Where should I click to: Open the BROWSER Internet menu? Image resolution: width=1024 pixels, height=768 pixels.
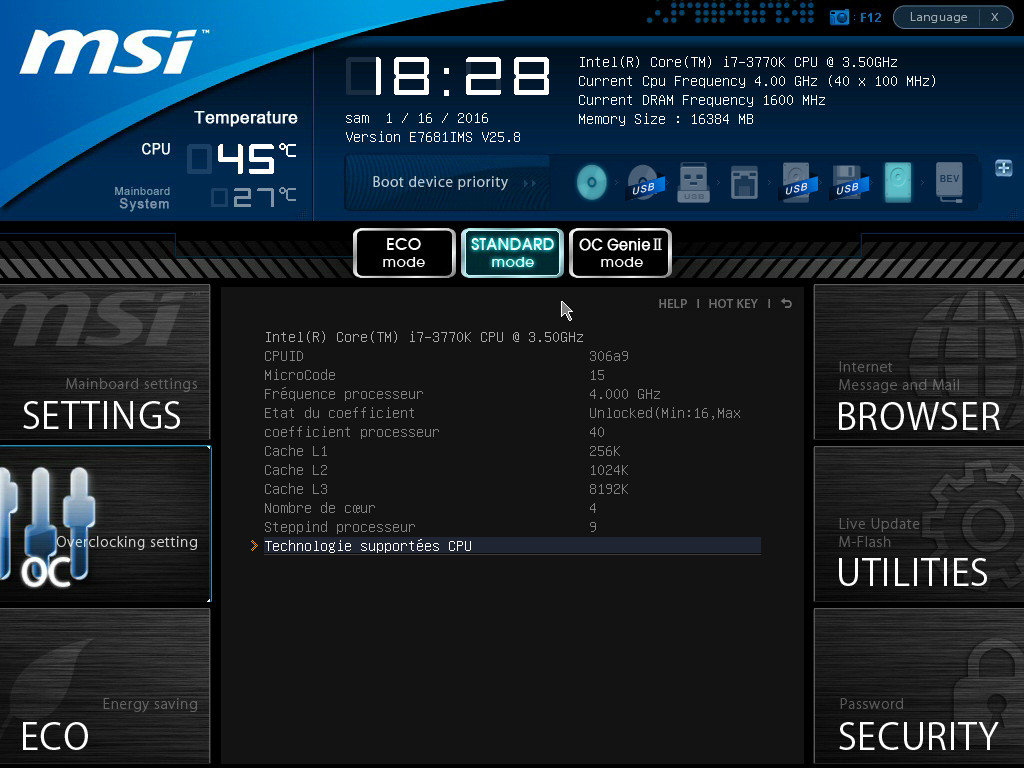(x=919, y=362)
